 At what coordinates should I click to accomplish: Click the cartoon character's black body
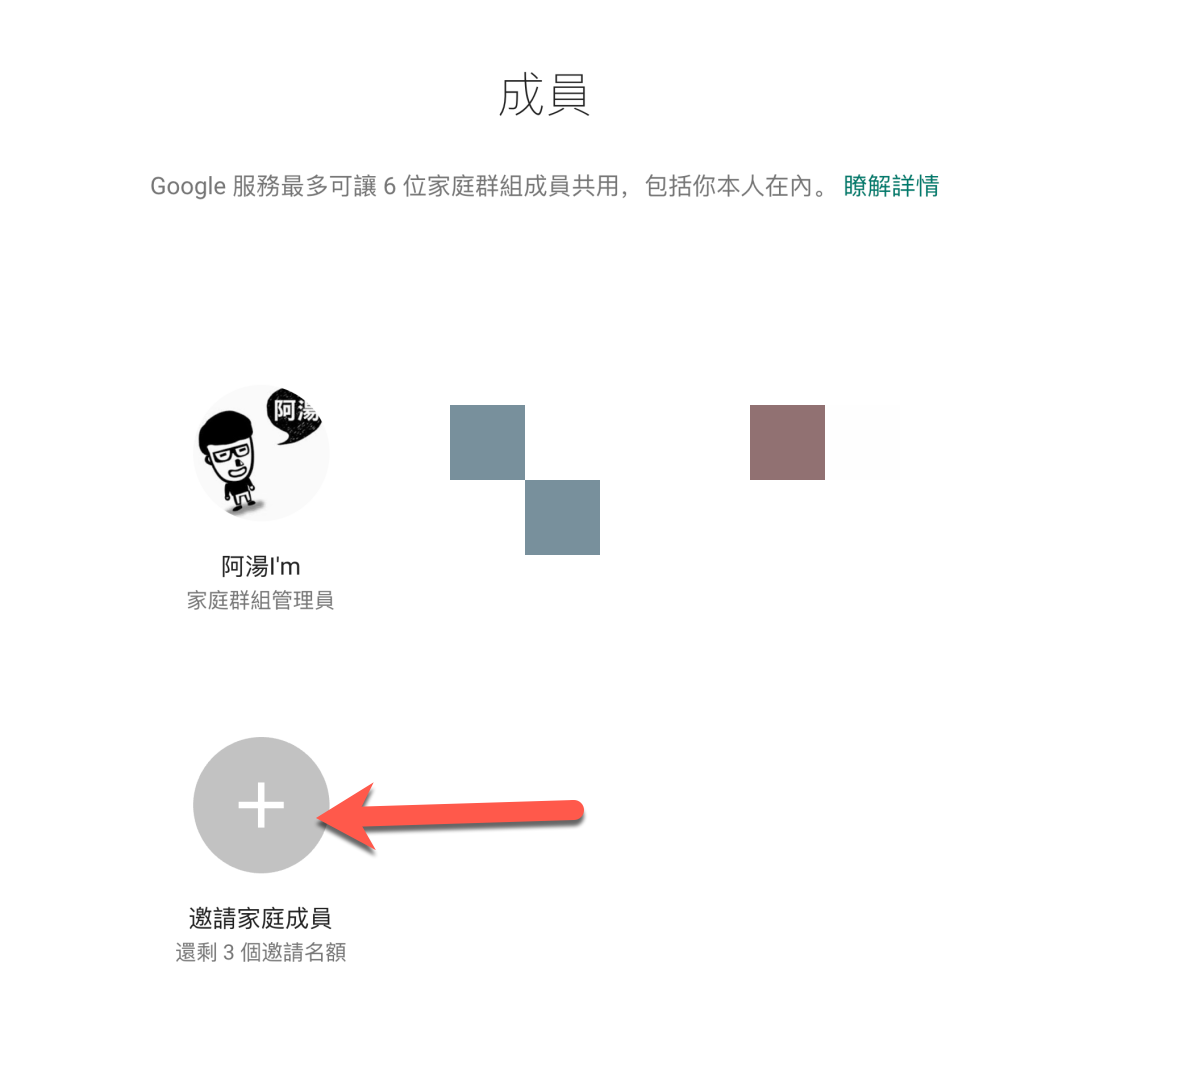[239, 493]
